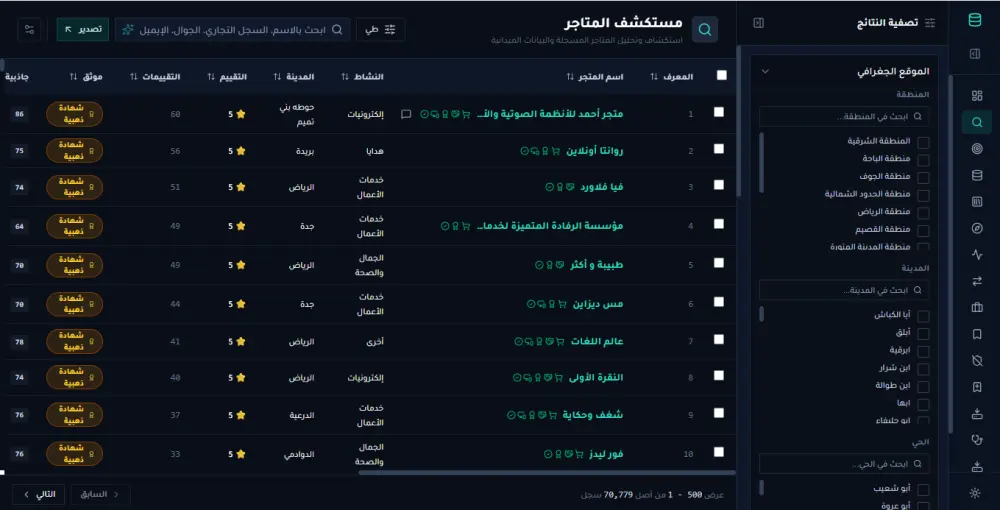Check the منطقة القصيم region filter
Image resolution: width=1000 pixels, height=510 pixels.
pos(923,230)
